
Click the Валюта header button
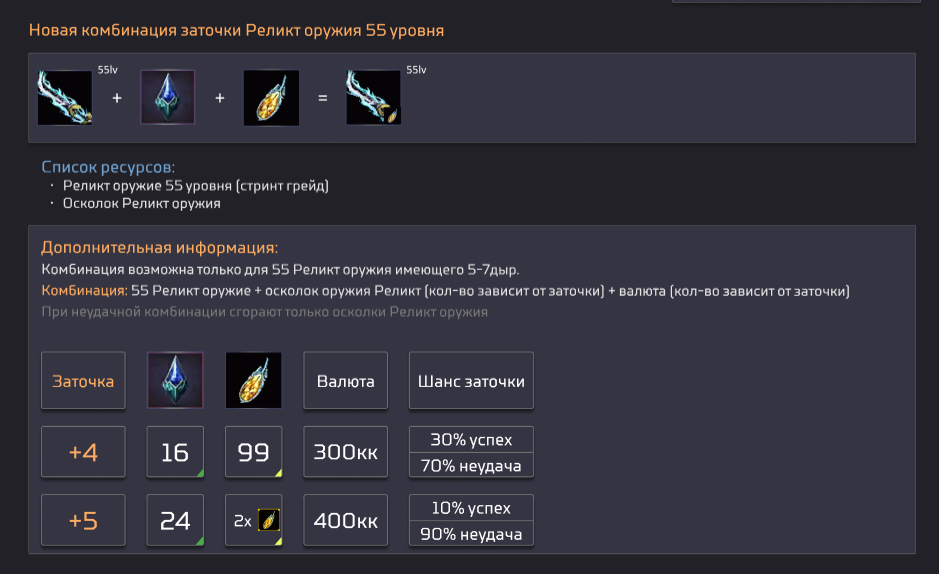[345, 380]
